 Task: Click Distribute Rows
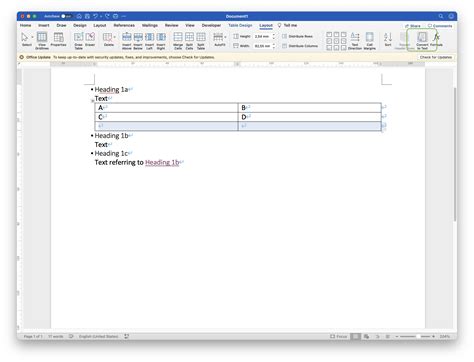click(x=297, y=36)
